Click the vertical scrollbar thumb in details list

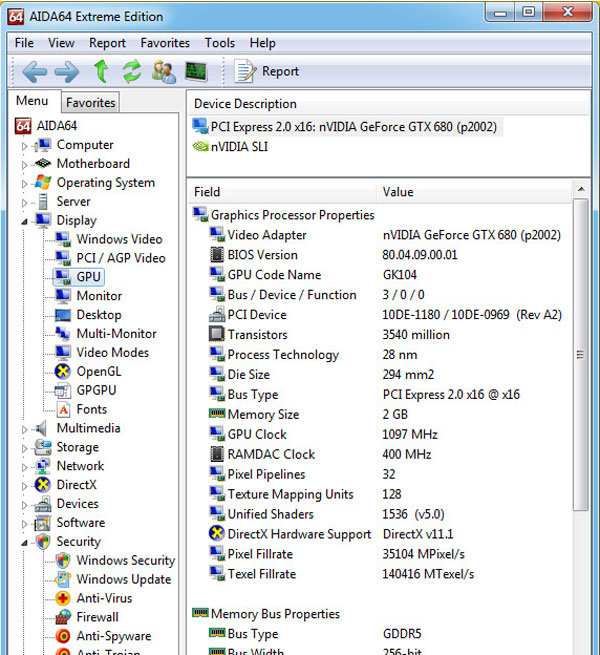tap(580, 354)
